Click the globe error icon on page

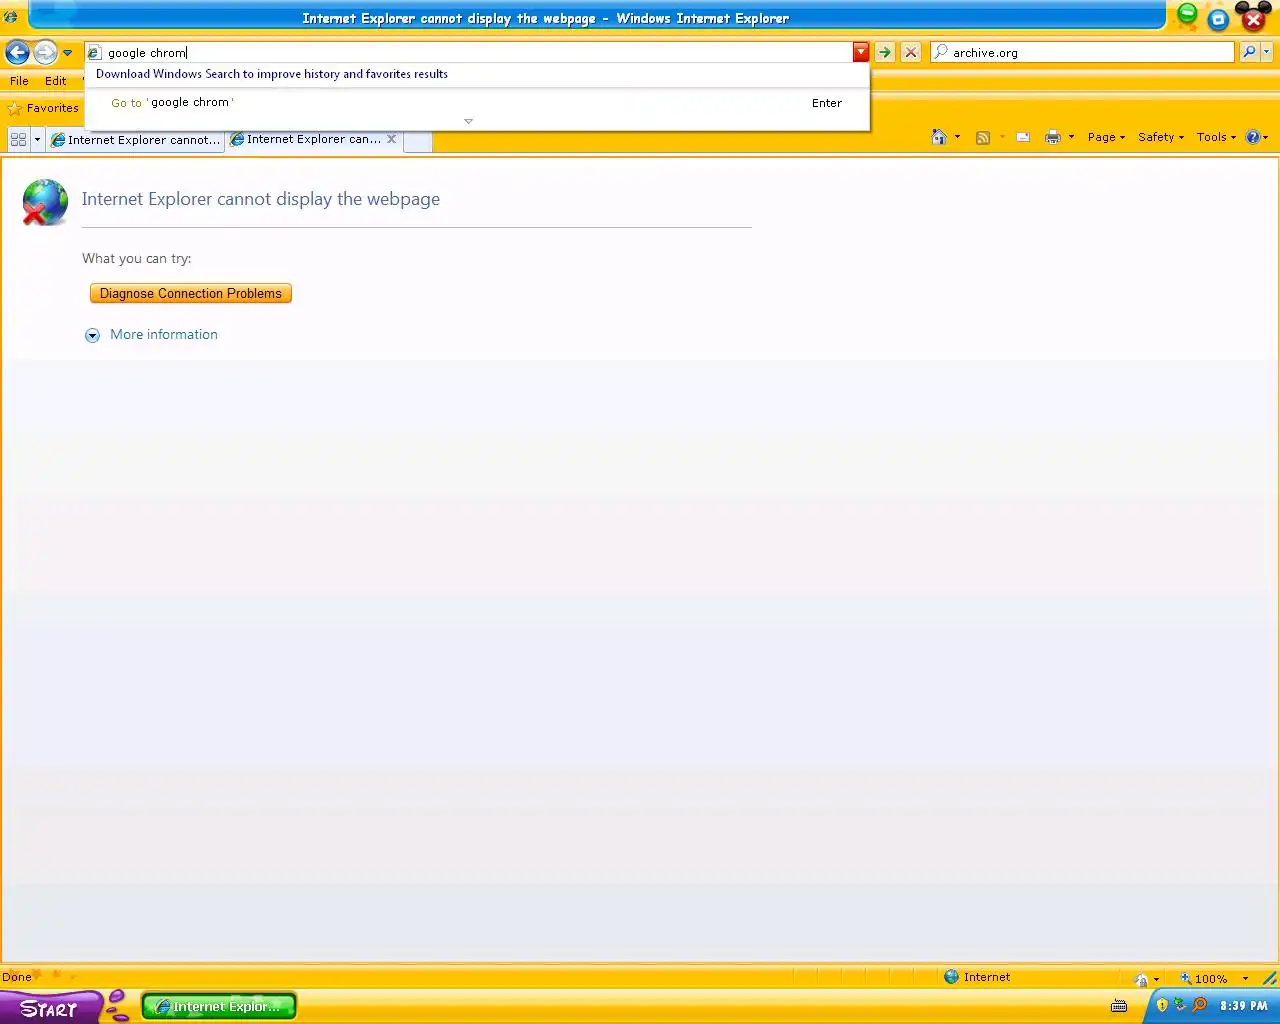pyautogui.click(x=45, y=202)
